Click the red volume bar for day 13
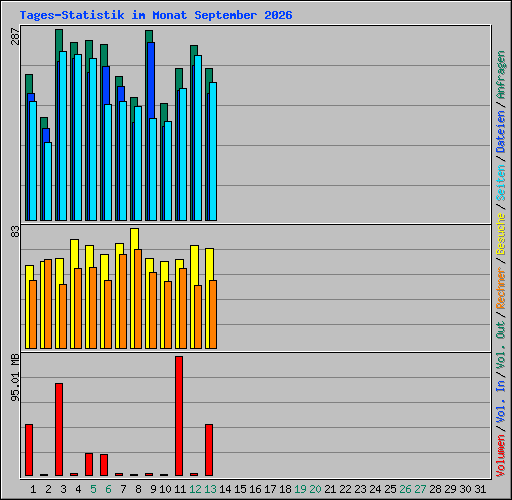The image size is (512, 500). pos(209,450)
